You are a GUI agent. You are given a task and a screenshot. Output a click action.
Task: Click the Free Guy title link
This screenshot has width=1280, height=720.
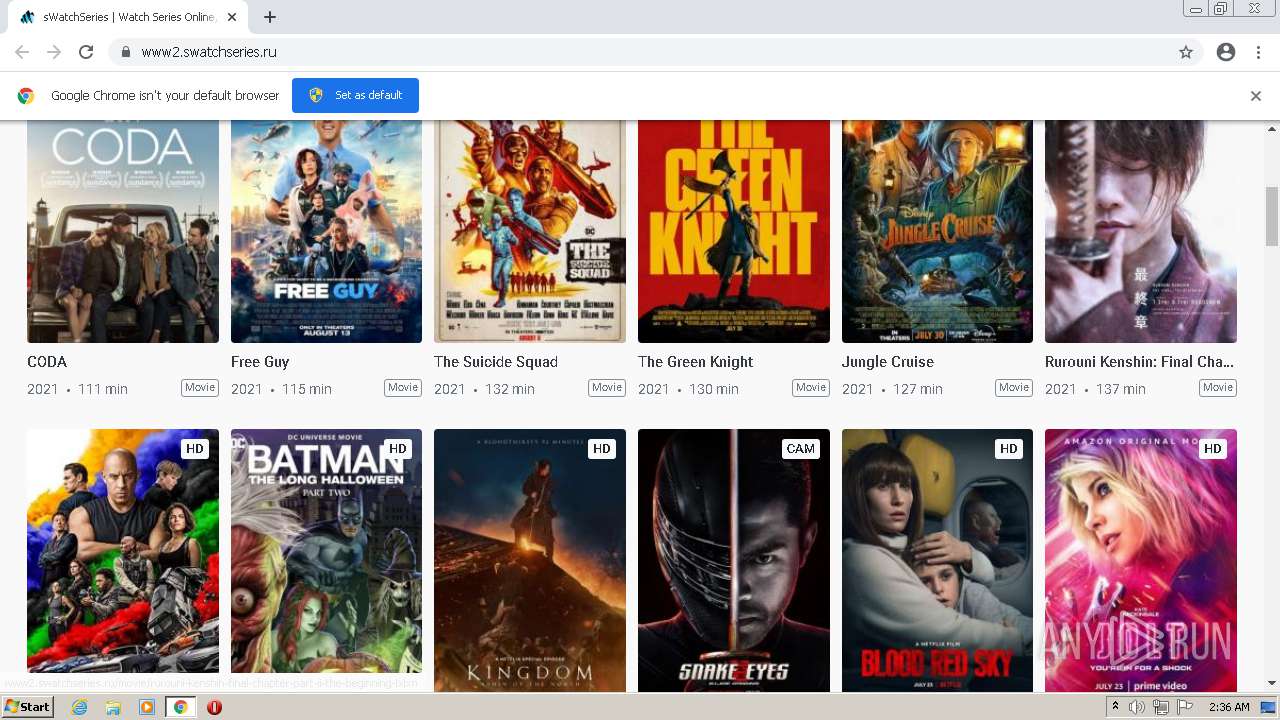(260, 362)
